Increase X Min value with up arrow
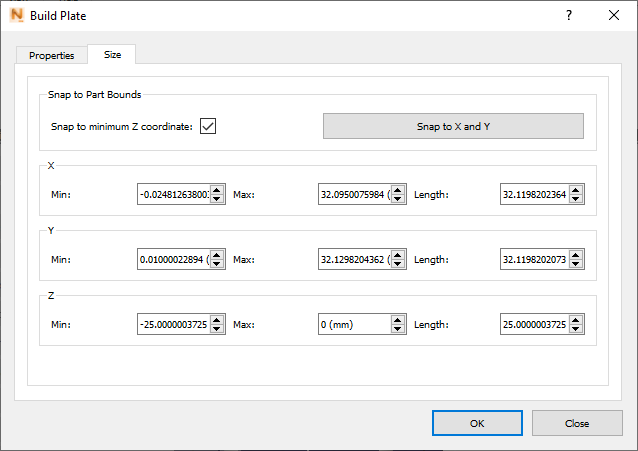This screenshot has width=638, height=451. click(x=218, y=190)
